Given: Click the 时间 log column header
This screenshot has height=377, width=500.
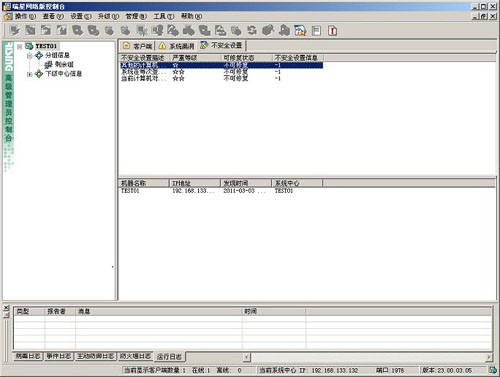Looking at the screenshot, I should coord(274,311).
